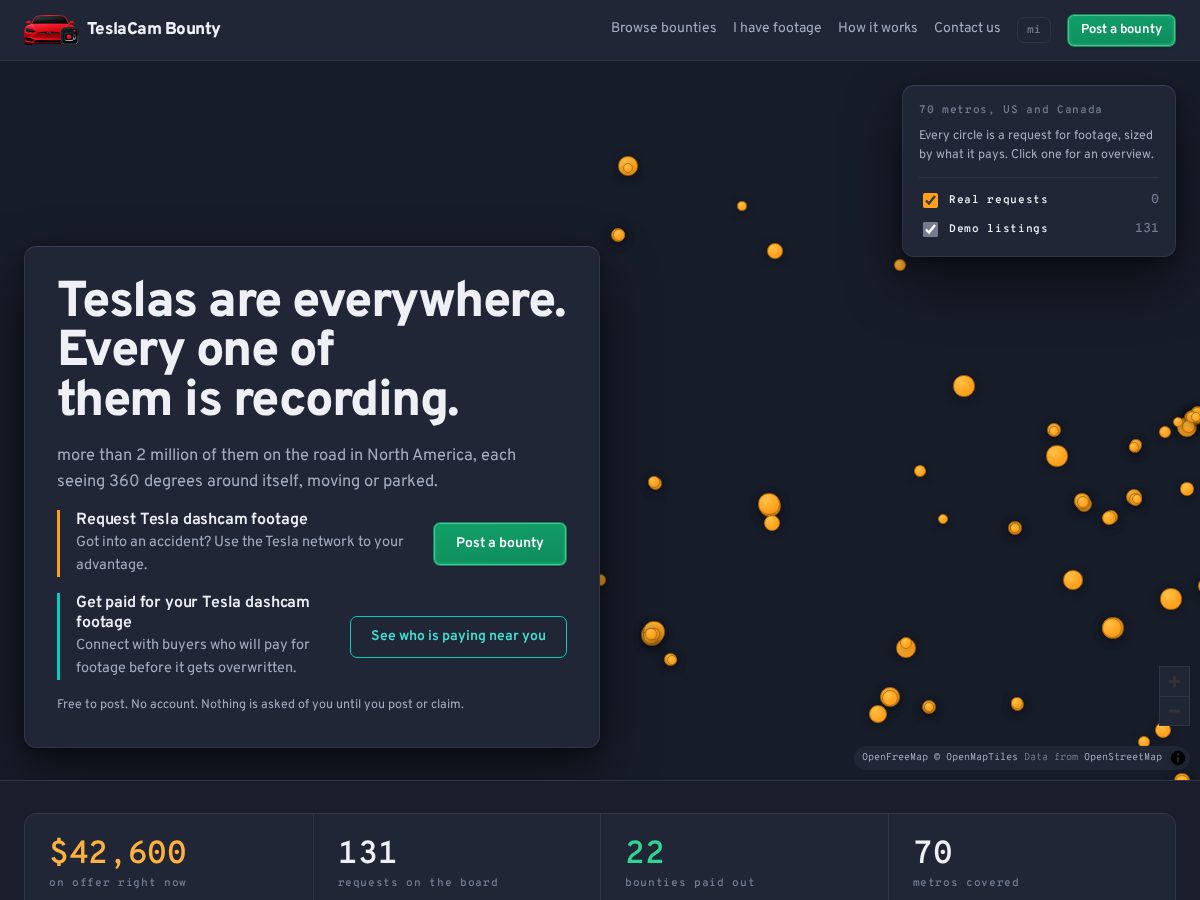
Task: Click the 70 metros, US and Canada label
Action: tap(1011, 110)
